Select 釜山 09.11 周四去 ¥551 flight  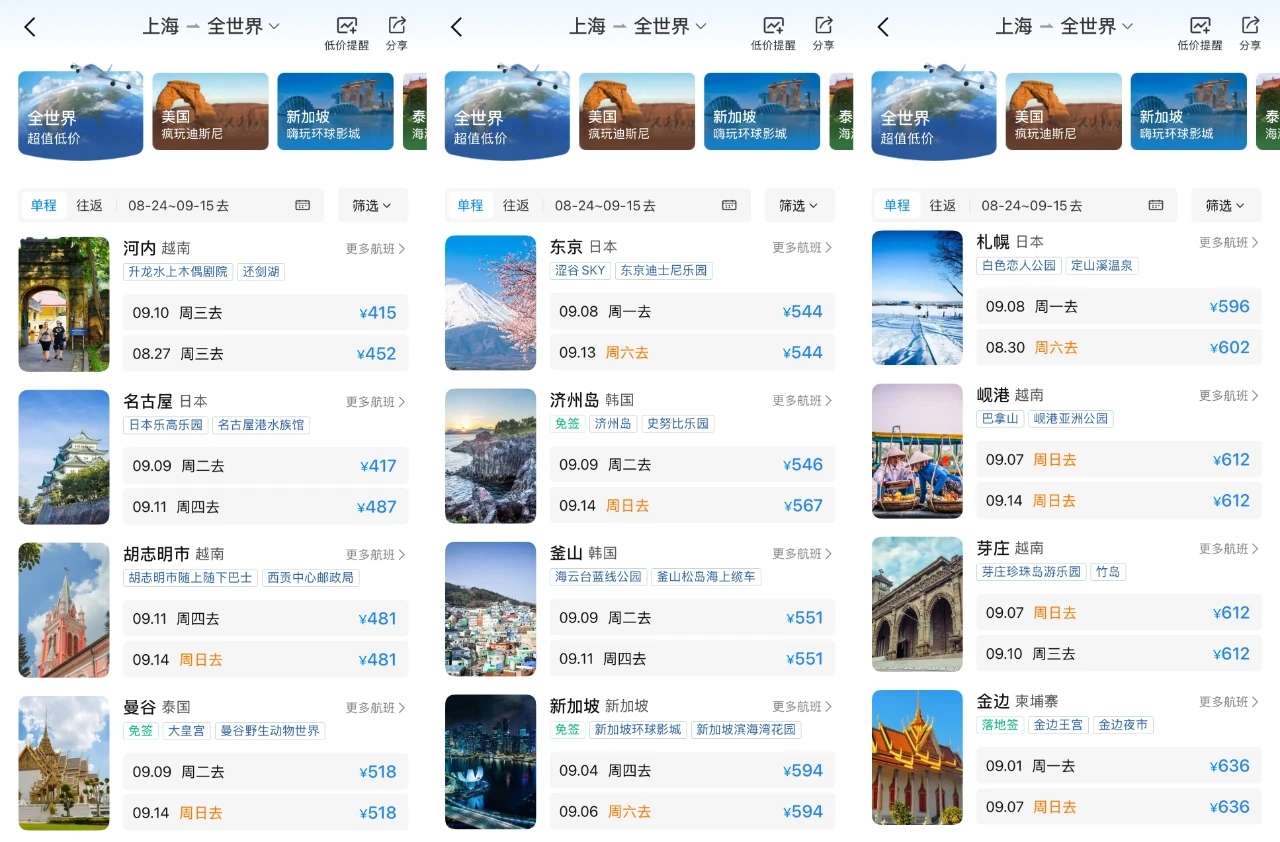coord(692,659)
